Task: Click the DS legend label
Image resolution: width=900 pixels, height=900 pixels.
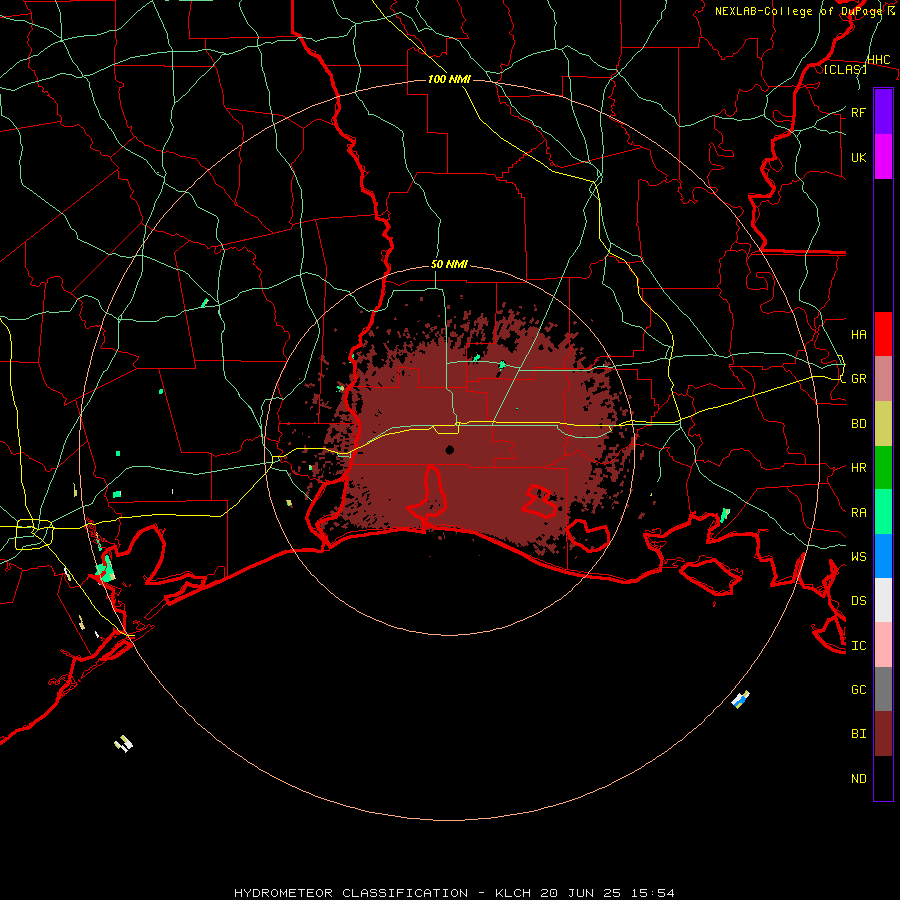Action: pyautogui.click(x=858, y=601)
